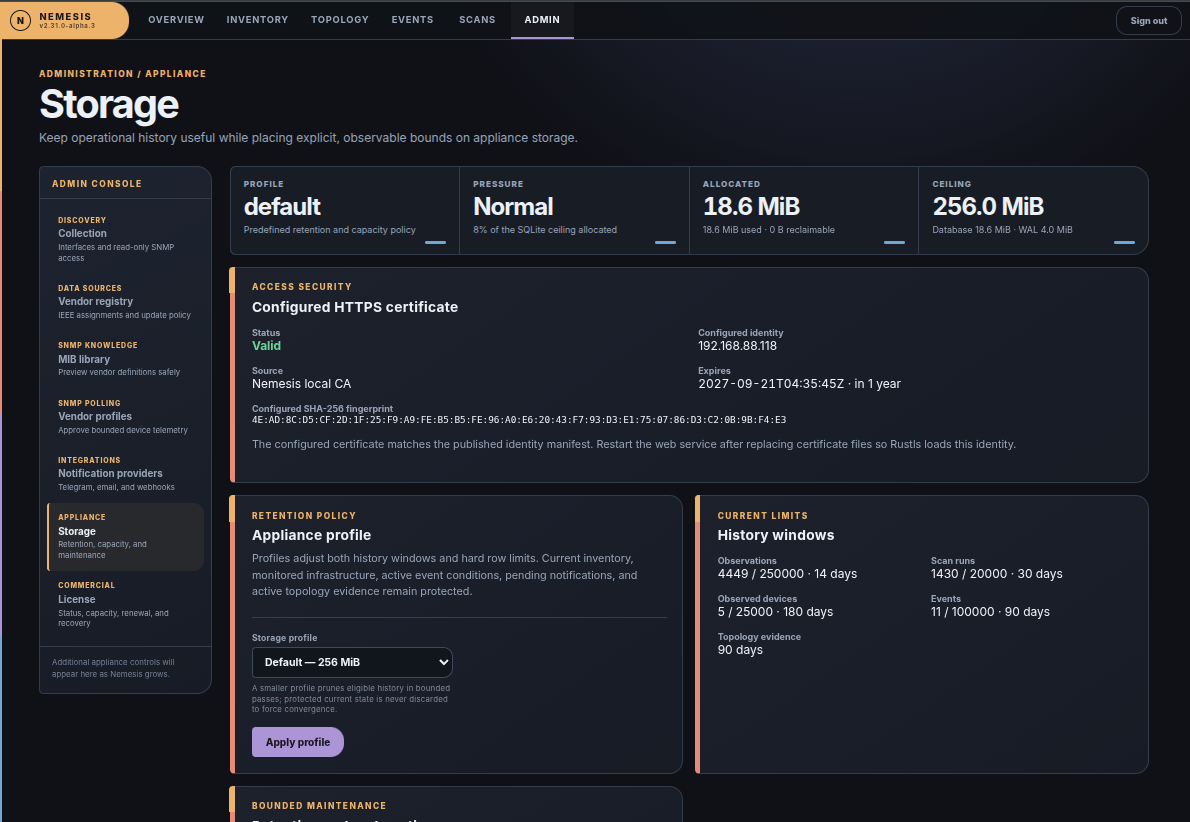Click the Nemesis N logo icon

(x=20, y=20)
